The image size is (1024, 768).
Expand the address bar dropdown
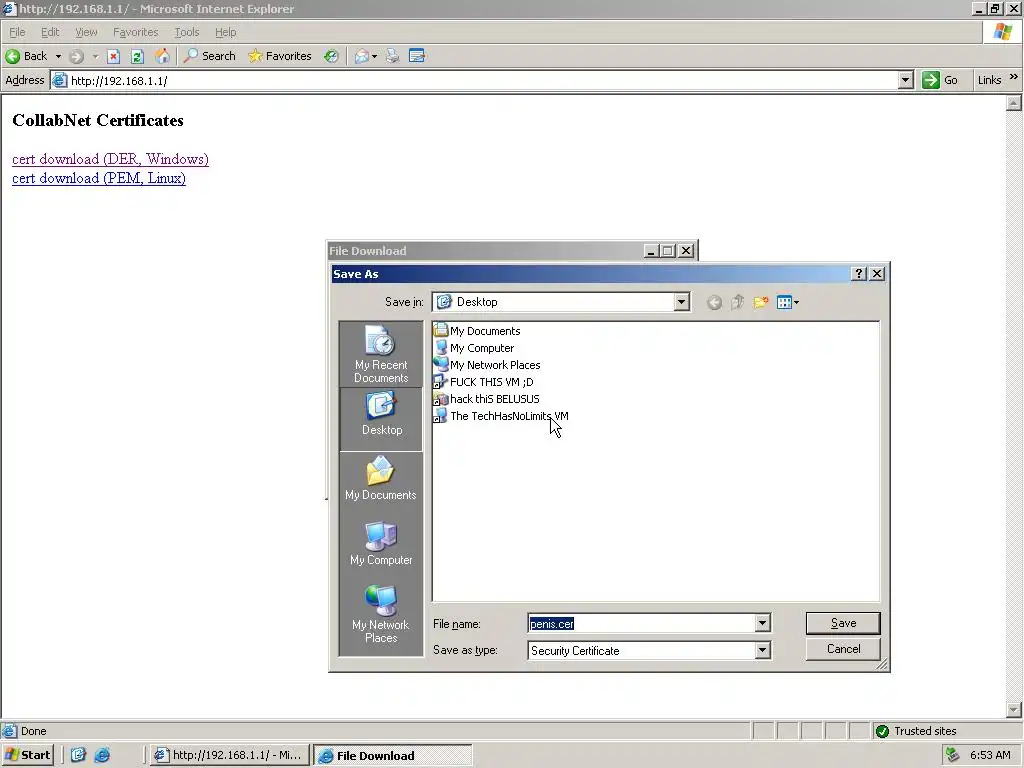[x=905, y=81]
